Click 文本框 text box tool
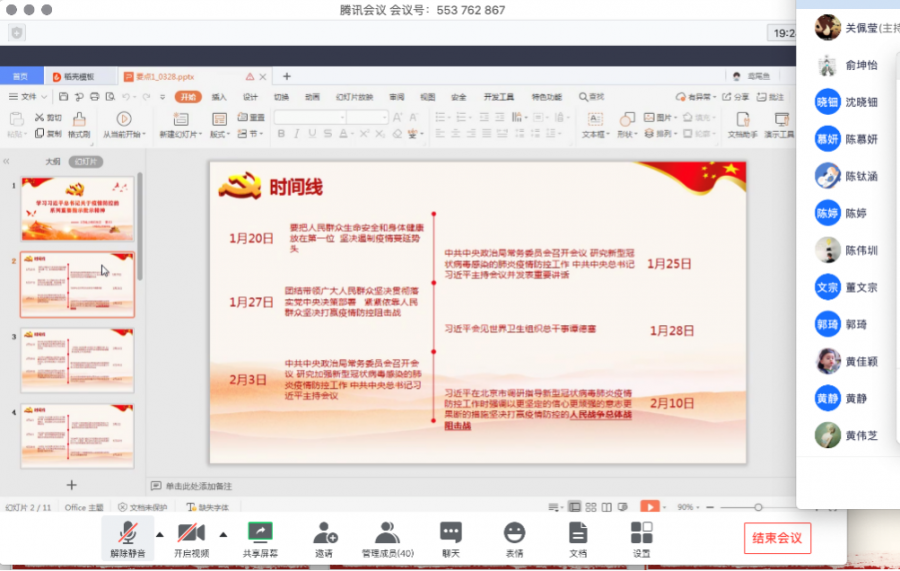The width and height of the screenshot is (900, 571). (x=594, y=125)
